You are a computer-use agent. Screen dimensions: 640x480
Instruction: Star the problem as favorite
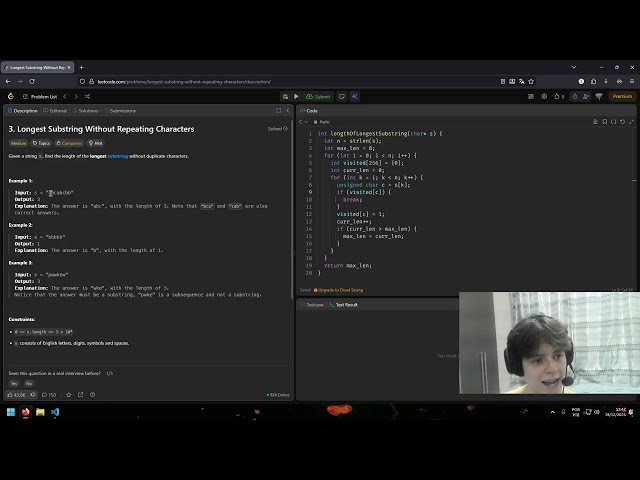point(69,395)
